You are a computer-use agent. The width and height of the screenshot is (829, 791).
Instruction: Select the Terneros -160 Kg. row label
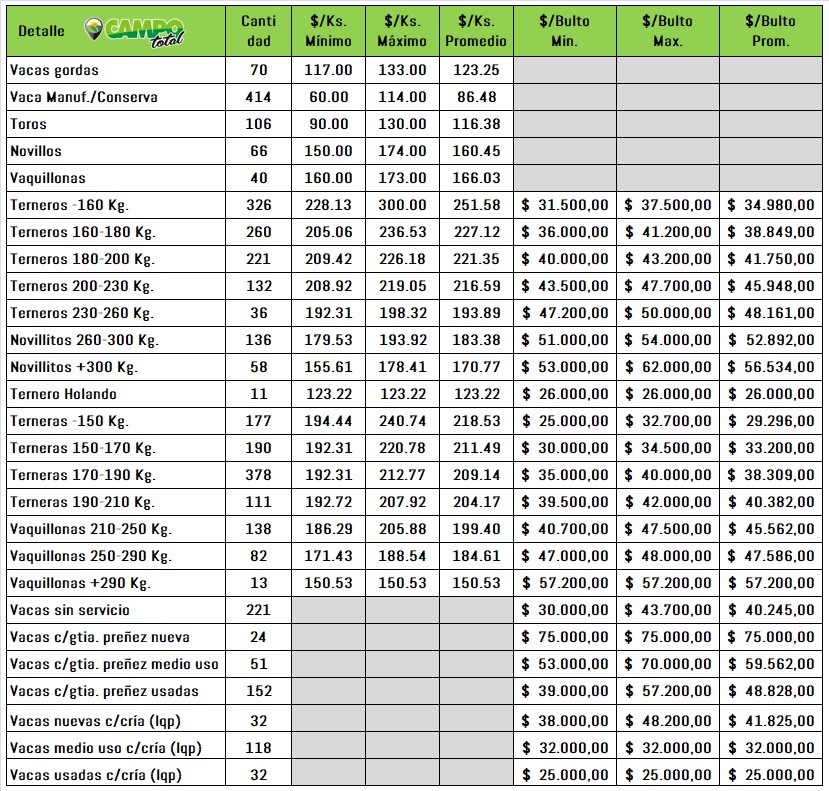click(69, 205)
